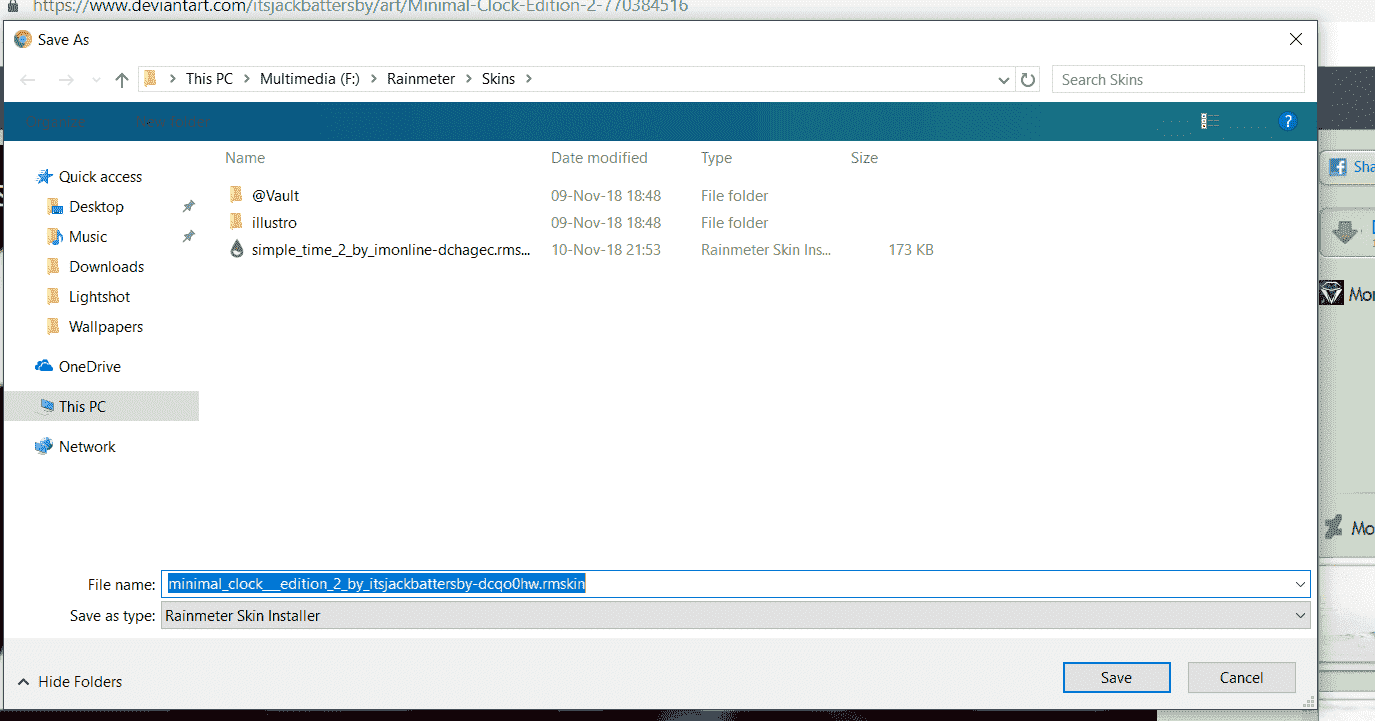Image resolution: width=1375 pixels, height=721 pixels.
Task: Expand the chevron after Rainmeter breadcrumb
Action: (468, 79)
